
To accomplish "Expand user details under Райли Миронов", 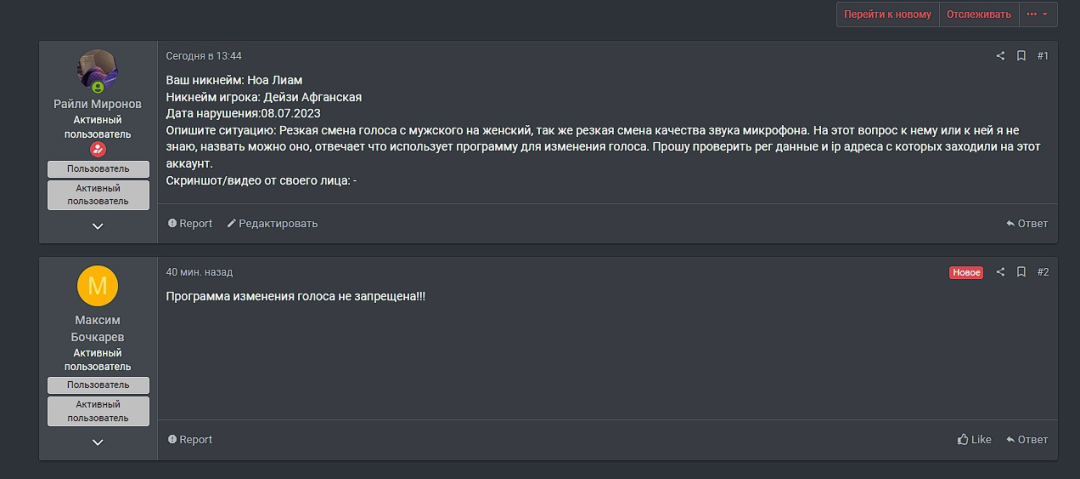I will [98, 226].
